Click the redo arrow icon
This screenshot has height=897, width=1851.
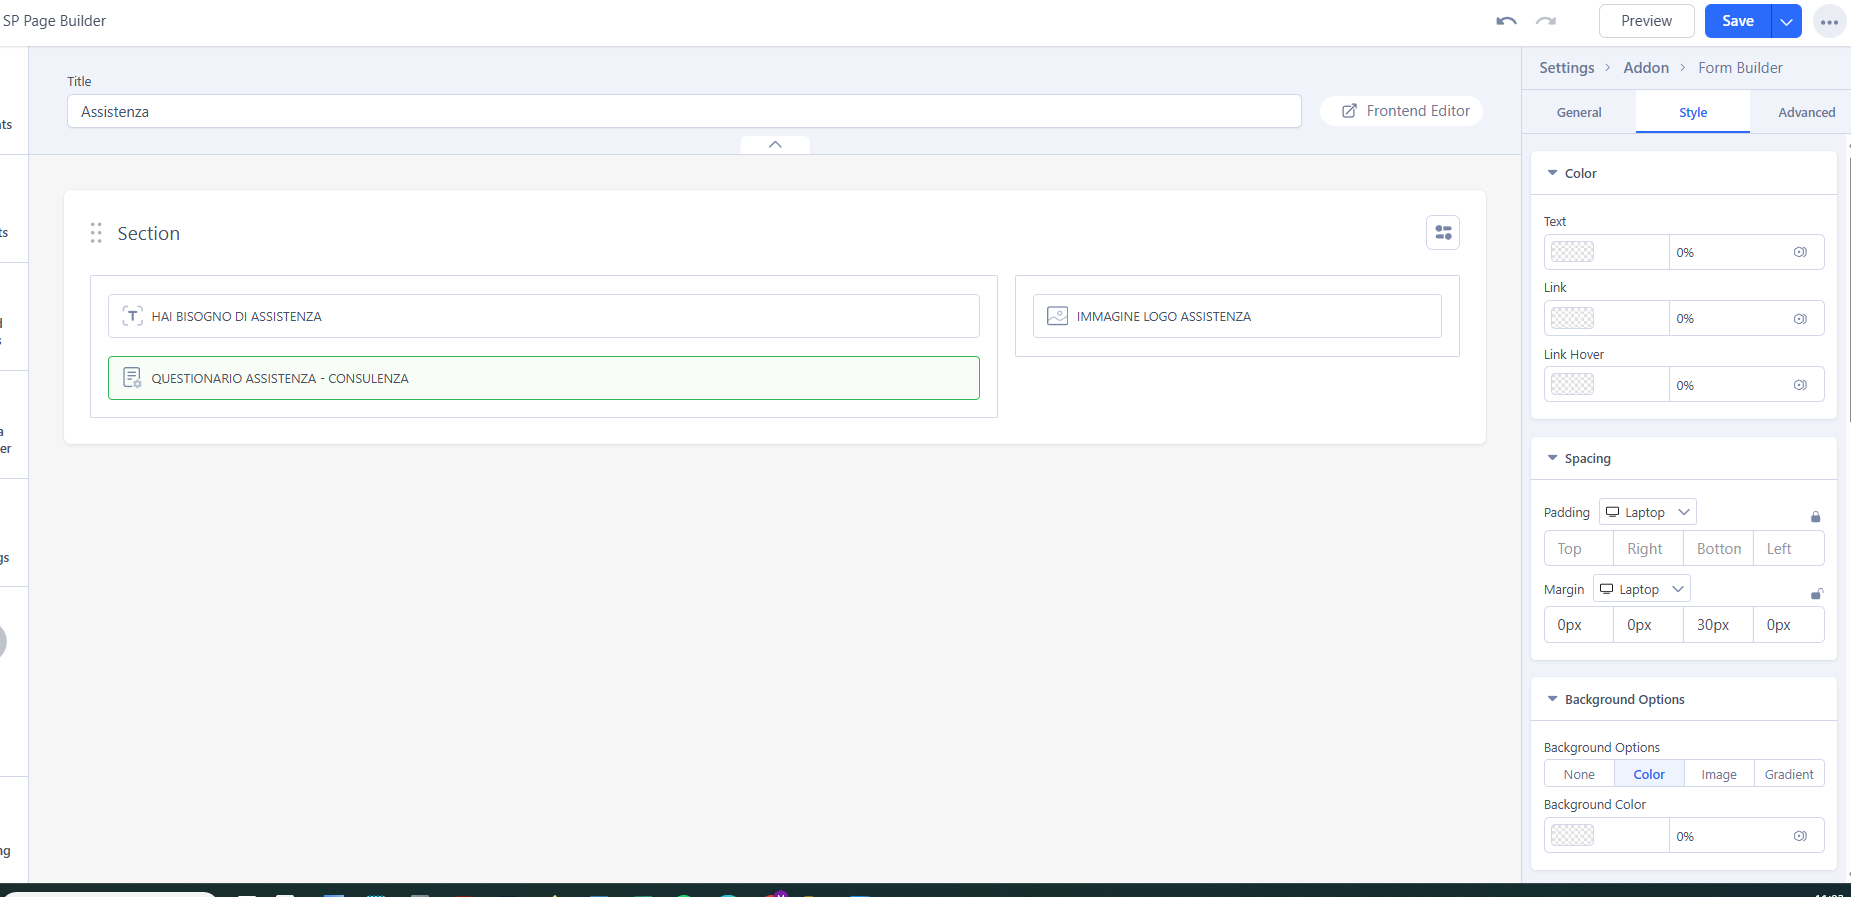pos(1546,21)
